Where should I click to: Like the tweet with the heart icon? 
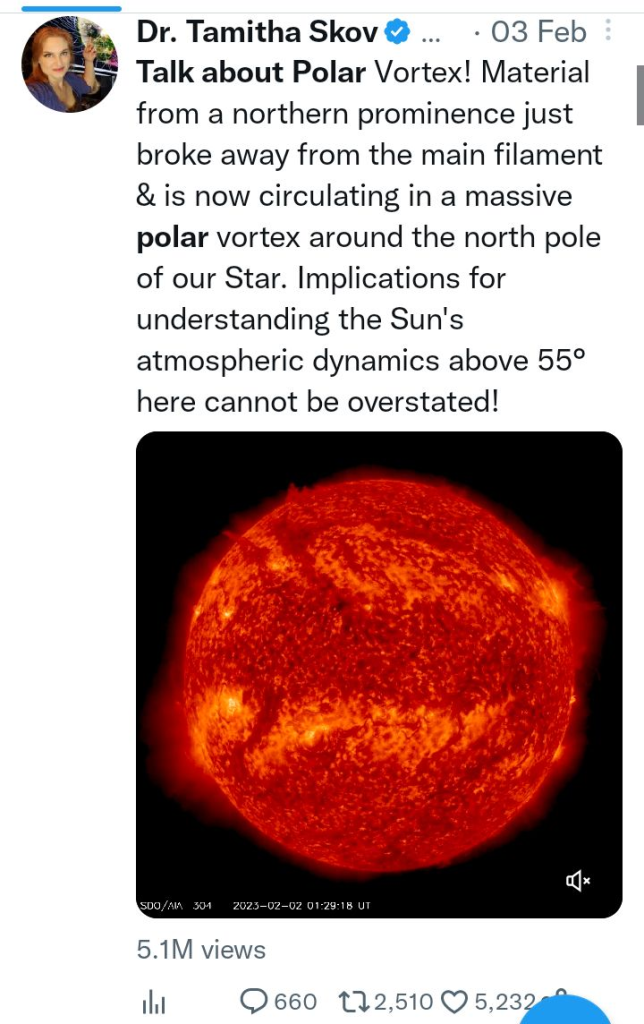point(455,1001)
